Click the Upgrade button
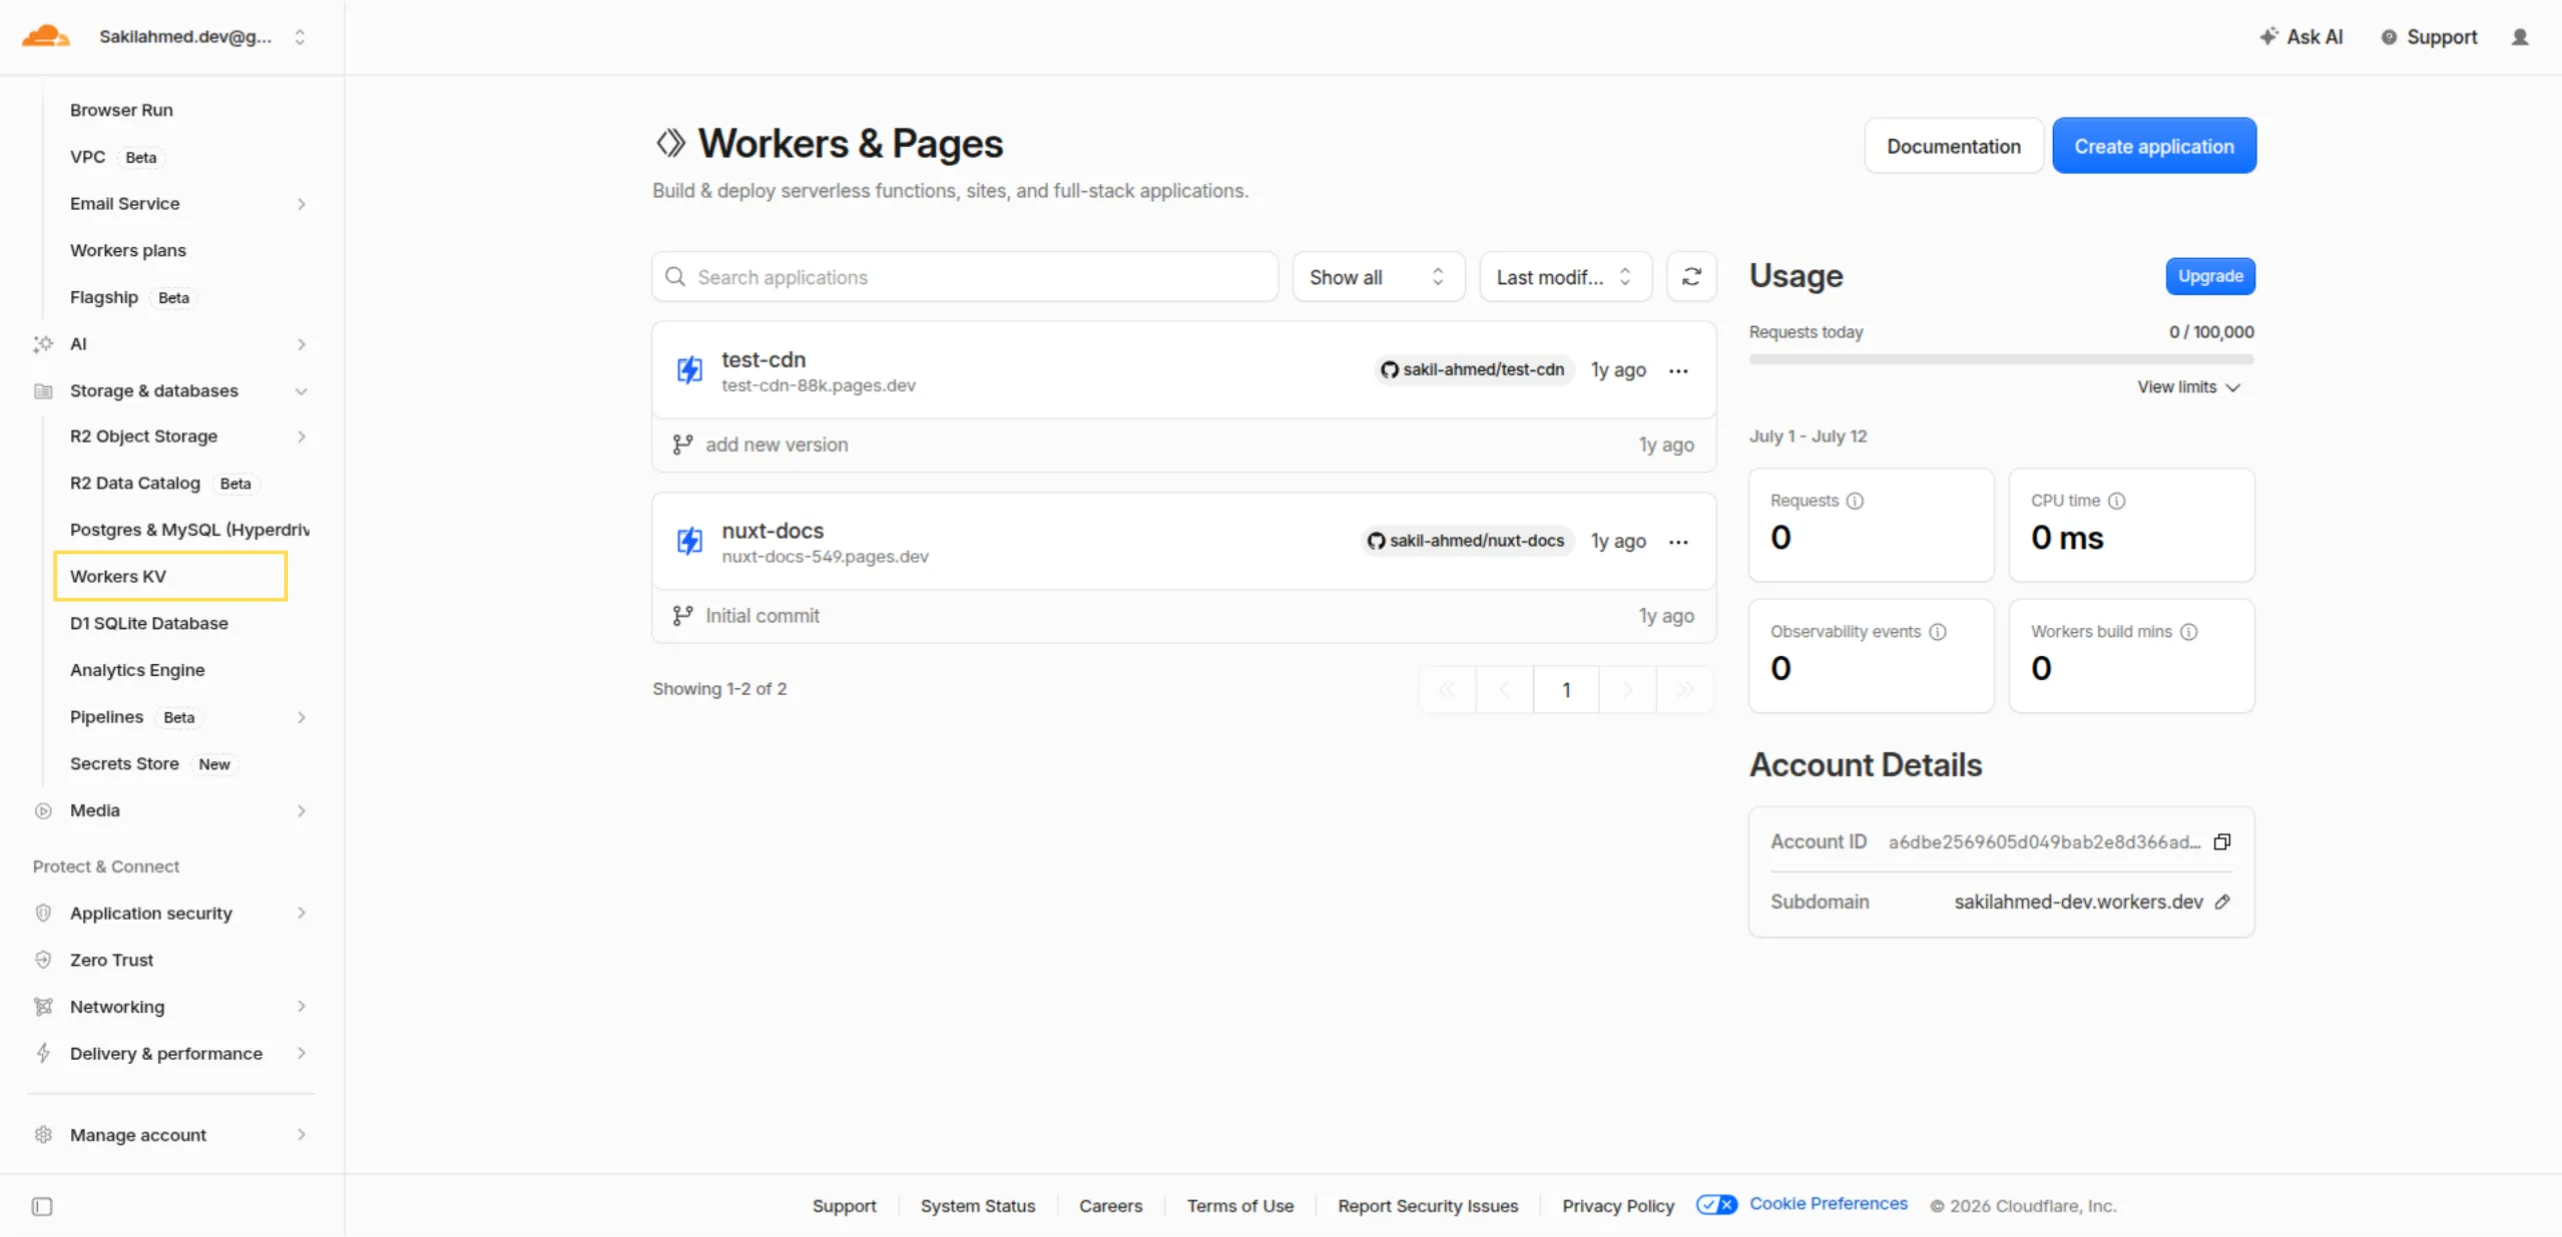 coord(2210,276)
